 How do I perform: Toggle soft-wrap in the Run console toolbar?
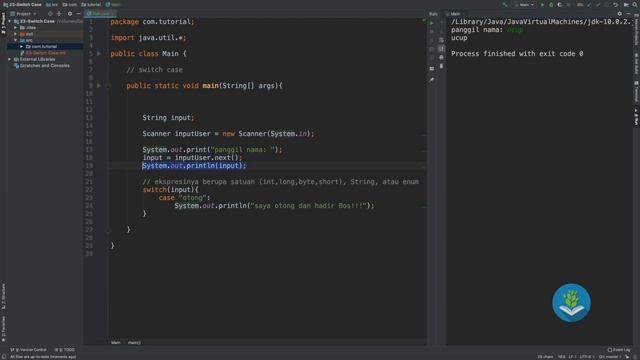tap(442, 40)
